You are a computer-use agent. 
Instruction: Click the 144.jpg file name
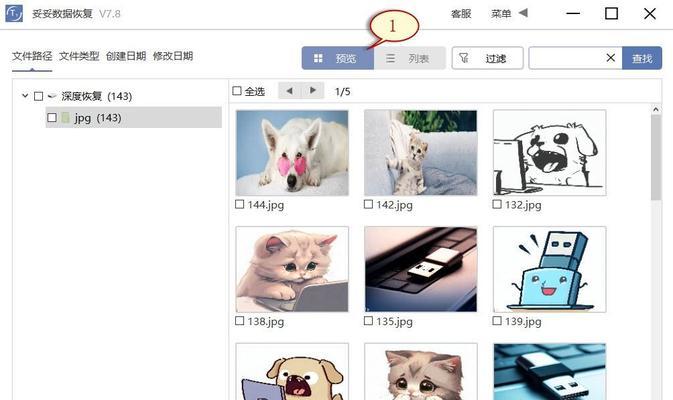click(x=266, y=205)
